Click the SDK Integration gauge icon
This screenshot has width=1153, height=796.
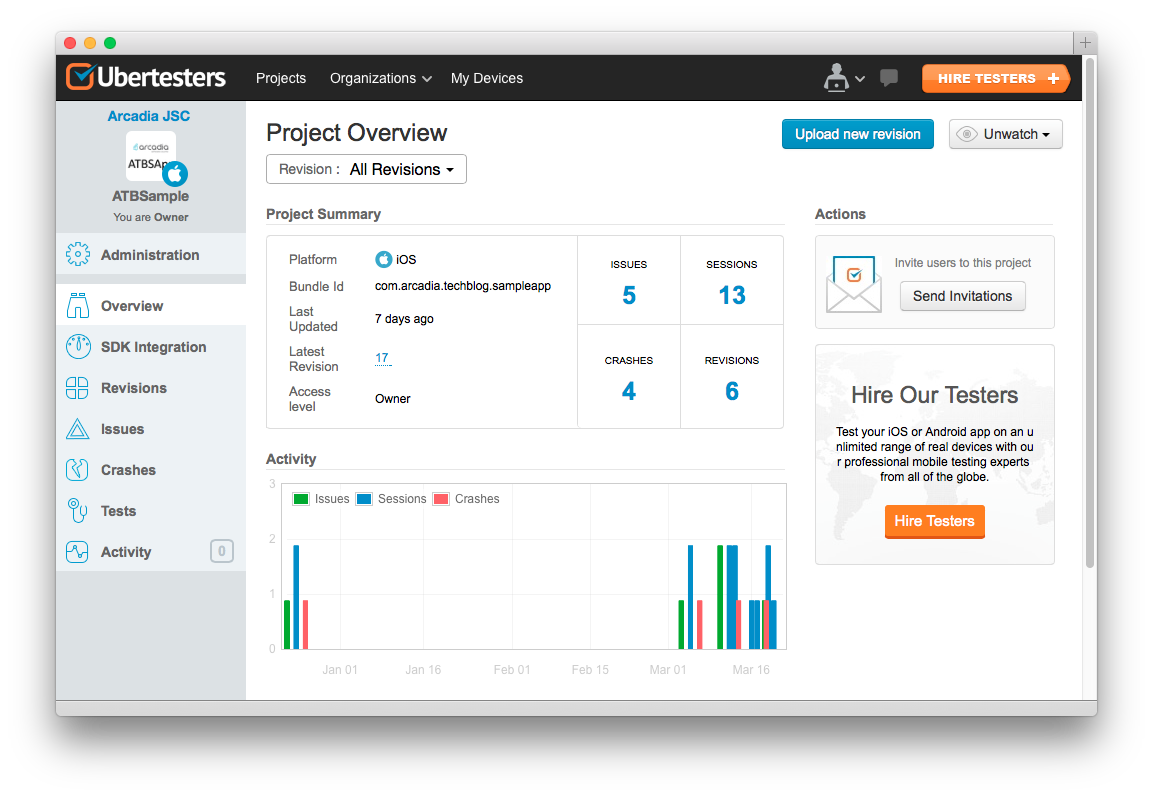click(x=77, y=347)
